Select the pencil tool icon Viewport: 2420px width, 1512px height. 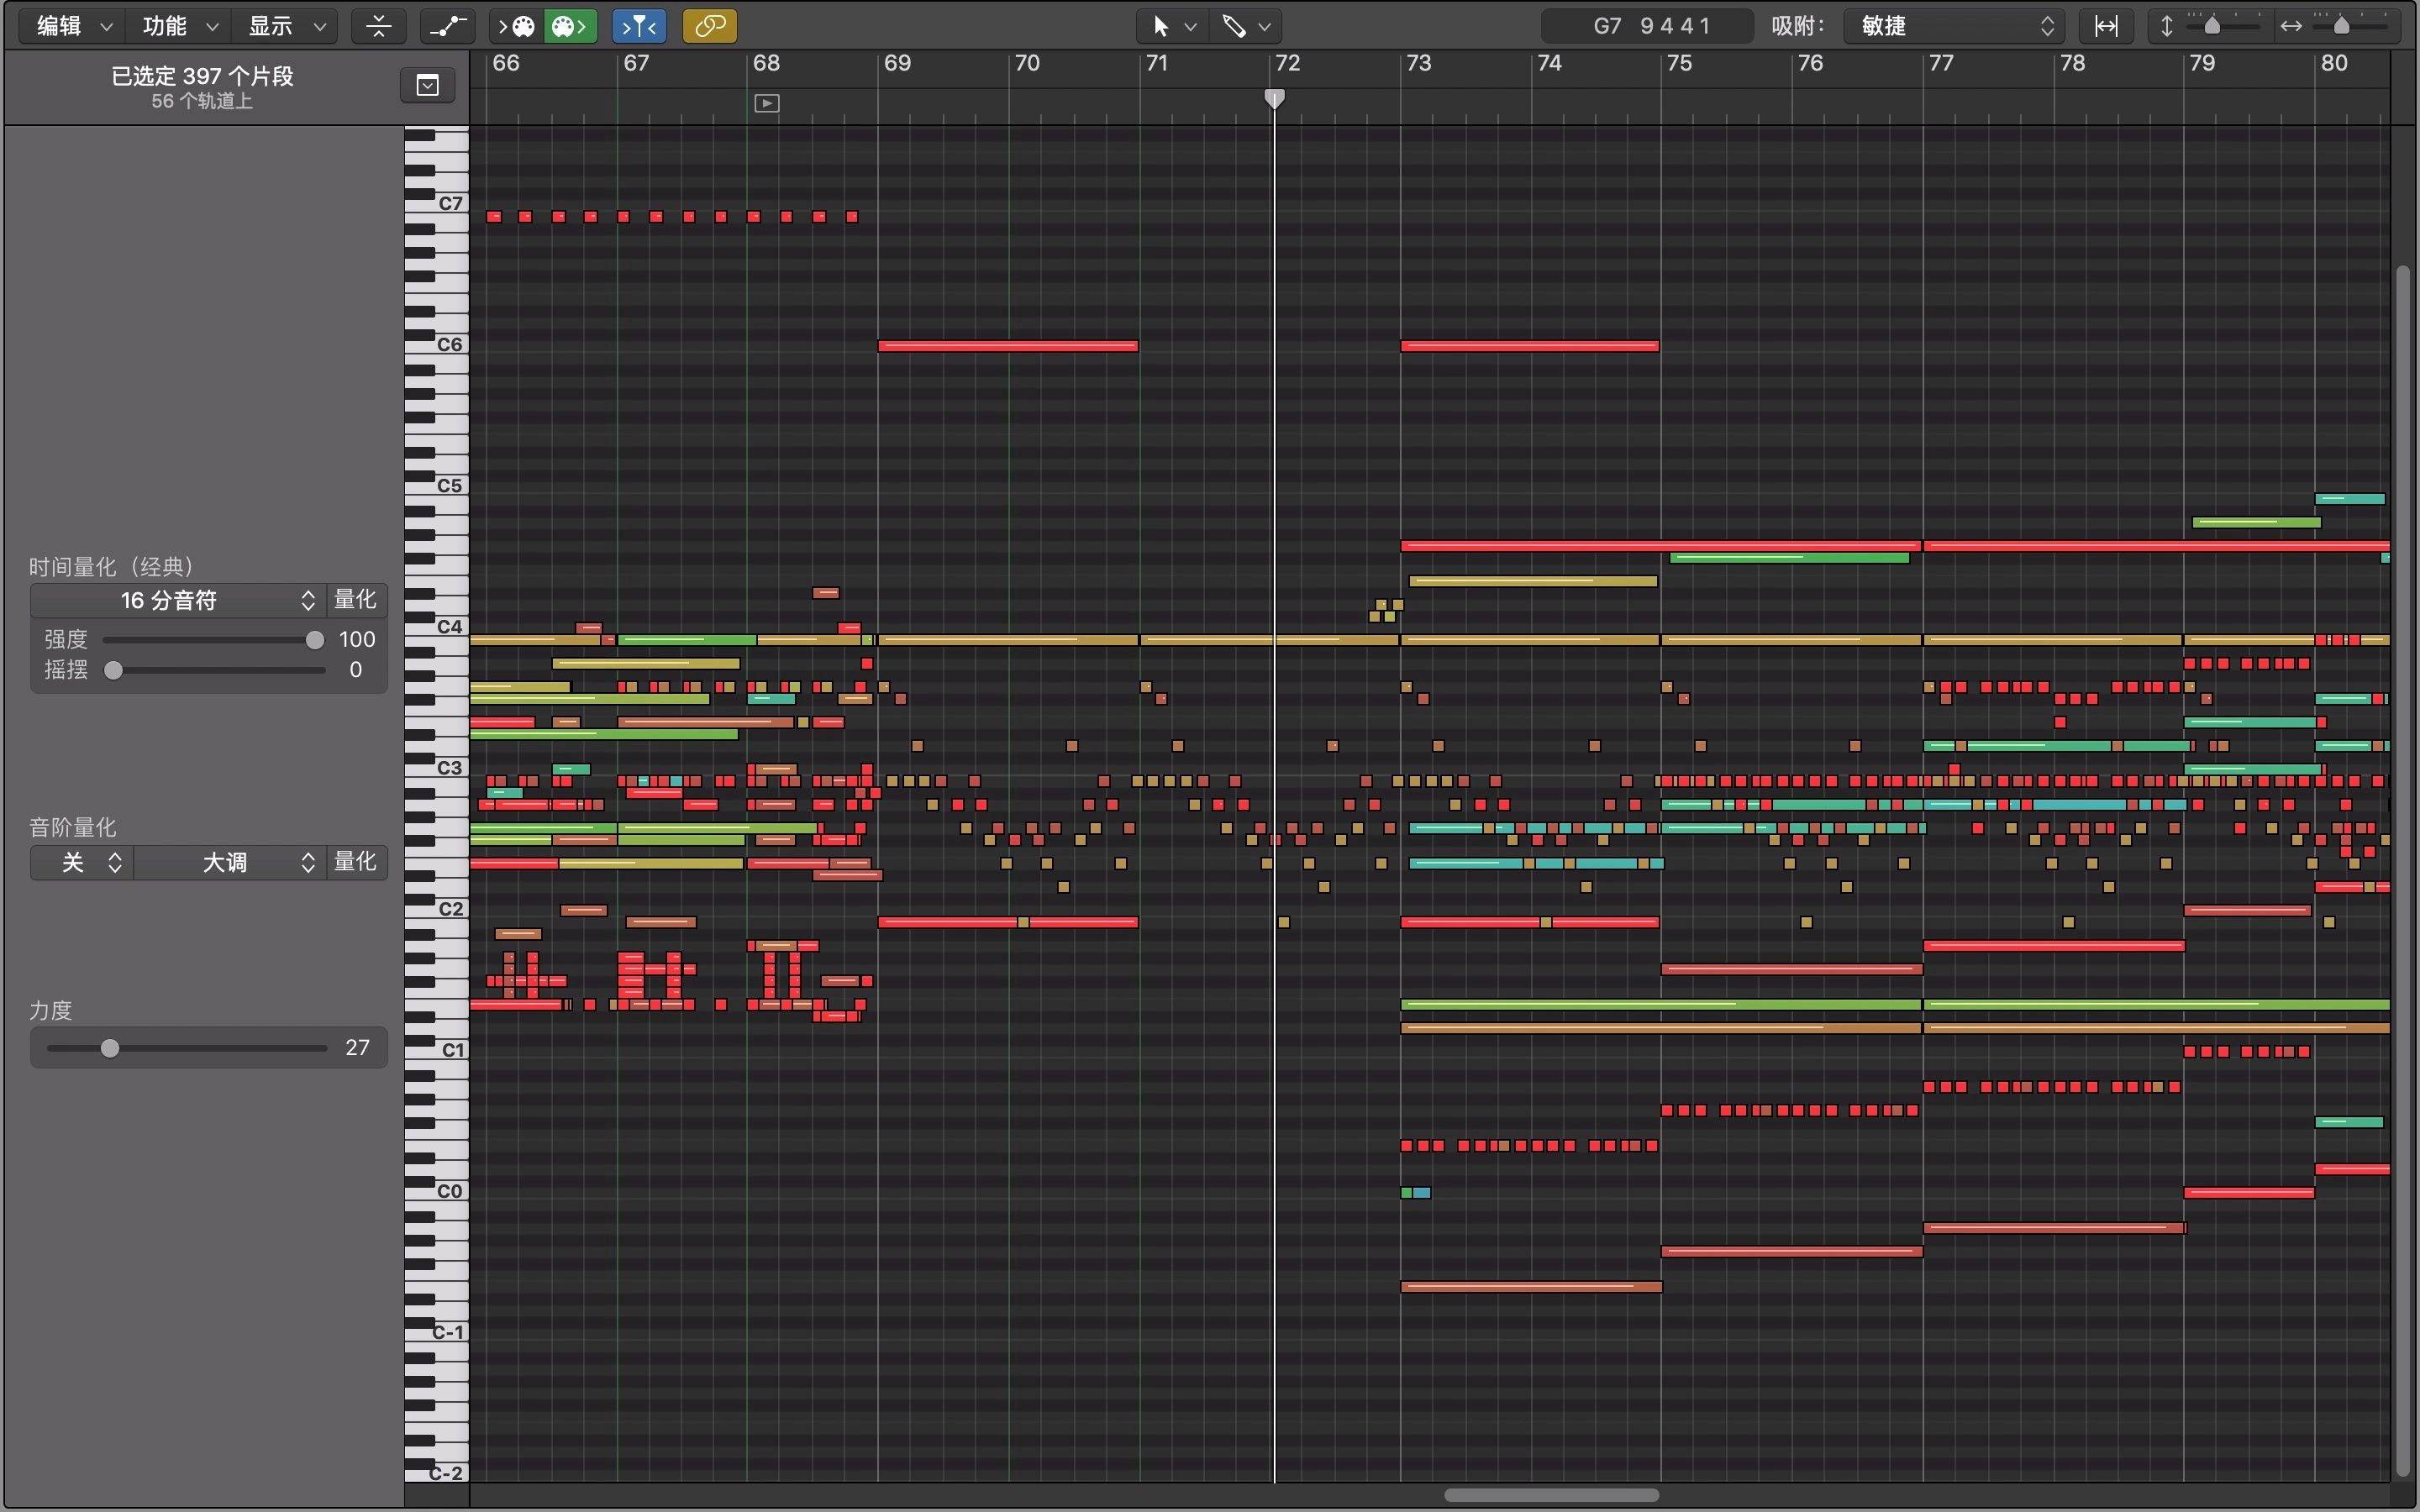pos(1234,26)
